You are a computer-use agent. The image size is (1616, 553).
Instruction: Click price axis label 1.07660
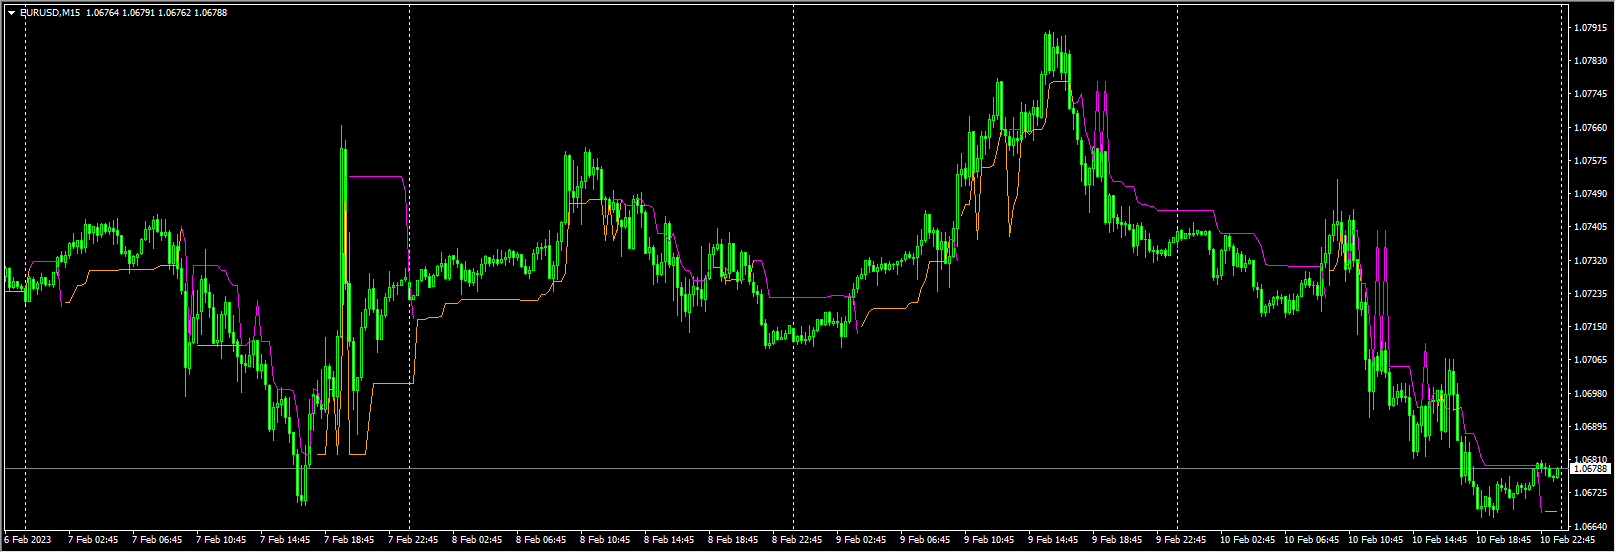pyautogui.click(x=1590, y=128)
